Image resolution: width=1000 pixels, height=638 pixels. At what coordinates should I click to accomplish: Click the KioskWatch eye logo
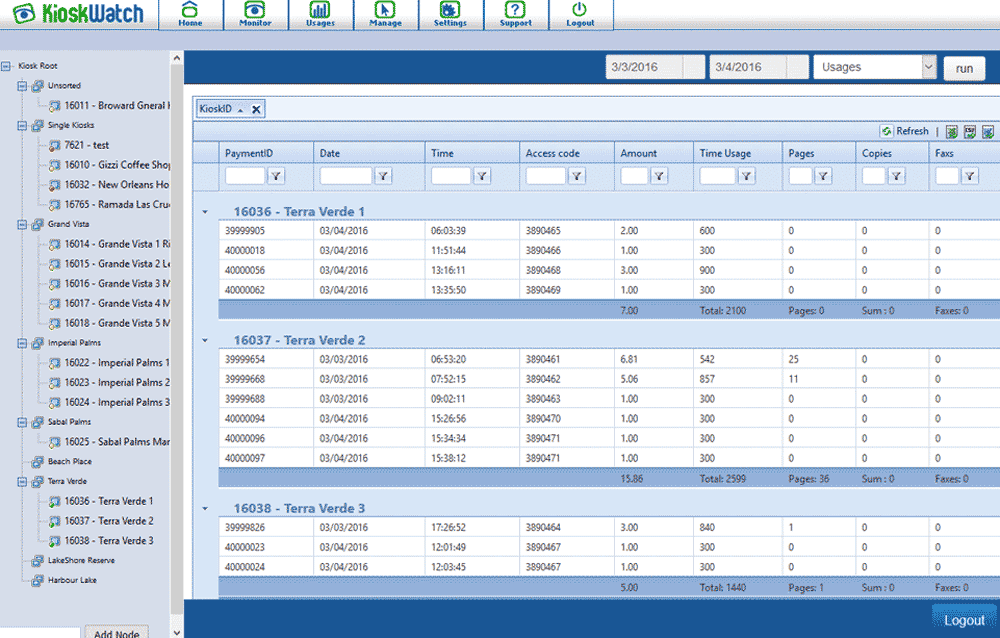[24, 13]
